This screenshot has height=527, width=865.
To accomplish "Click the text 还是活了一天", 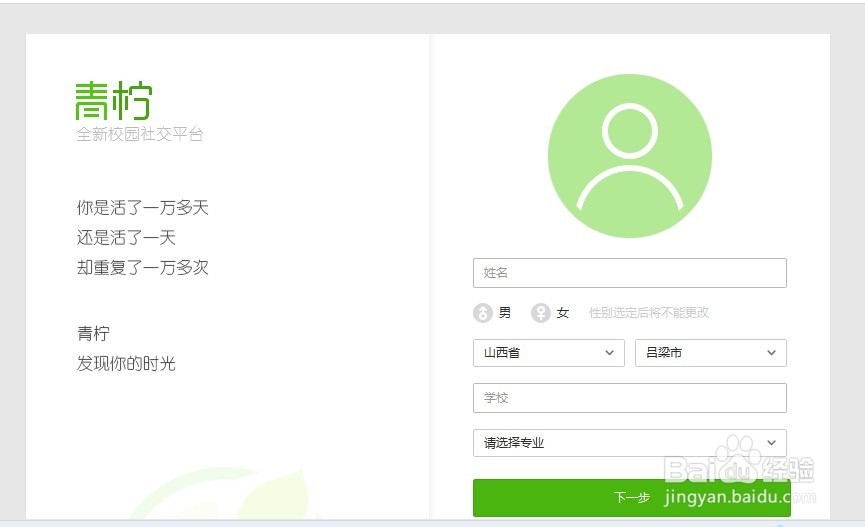I will pyautogui.click(x=126, y=237).
